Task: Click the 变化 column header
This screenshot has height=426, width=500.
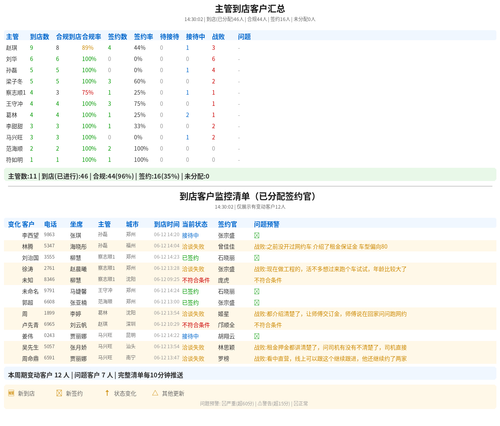Action: 14,224
